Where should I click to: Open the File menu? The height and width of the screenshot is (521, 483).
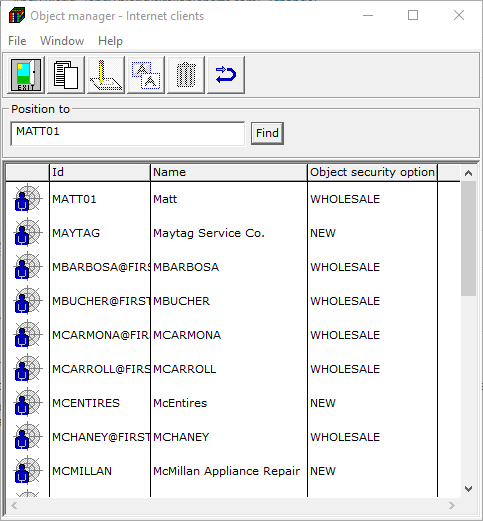(17, 41)
